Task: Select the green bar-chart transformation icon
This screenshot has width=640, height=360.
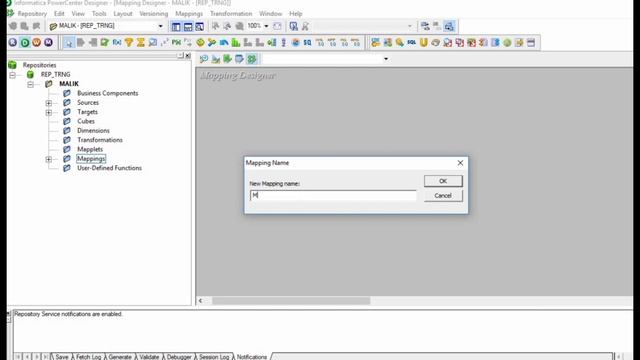Action: point(236,42)
